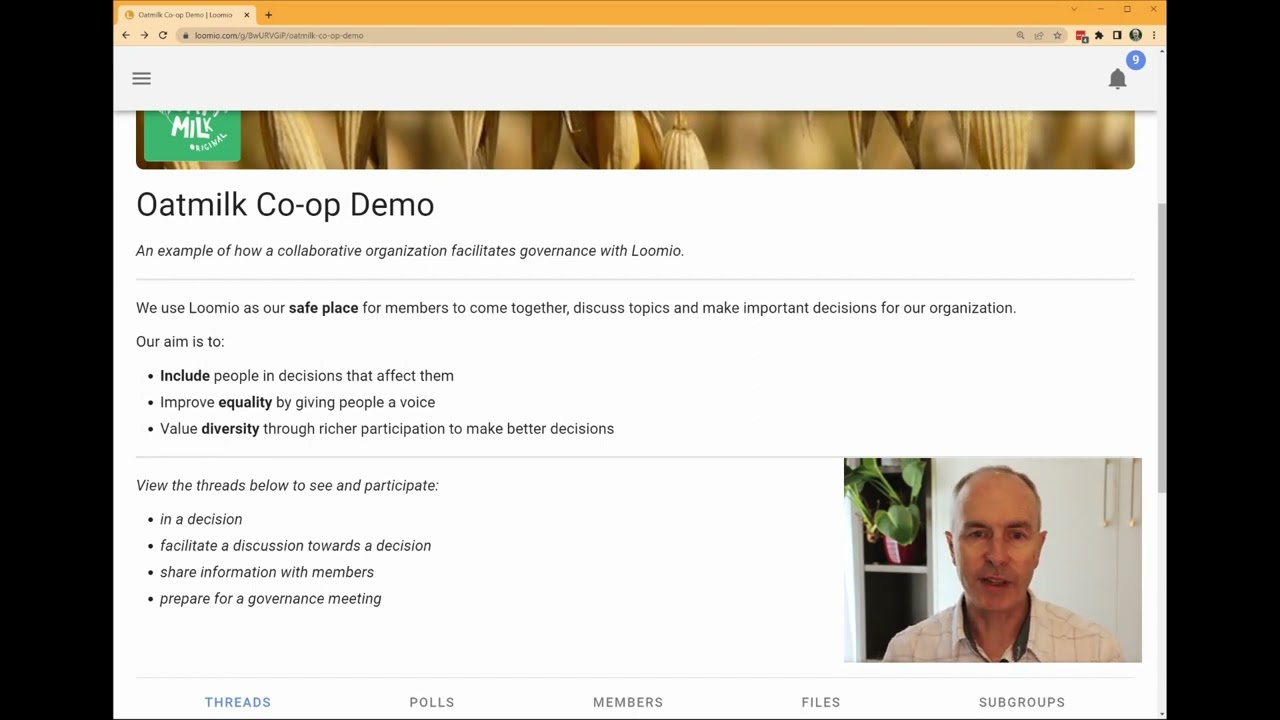The width and height of the screenshot is (1280, 720).
Task: Click the Oatmilk Co-op Demo heading
Action: (x=285, y=204)
